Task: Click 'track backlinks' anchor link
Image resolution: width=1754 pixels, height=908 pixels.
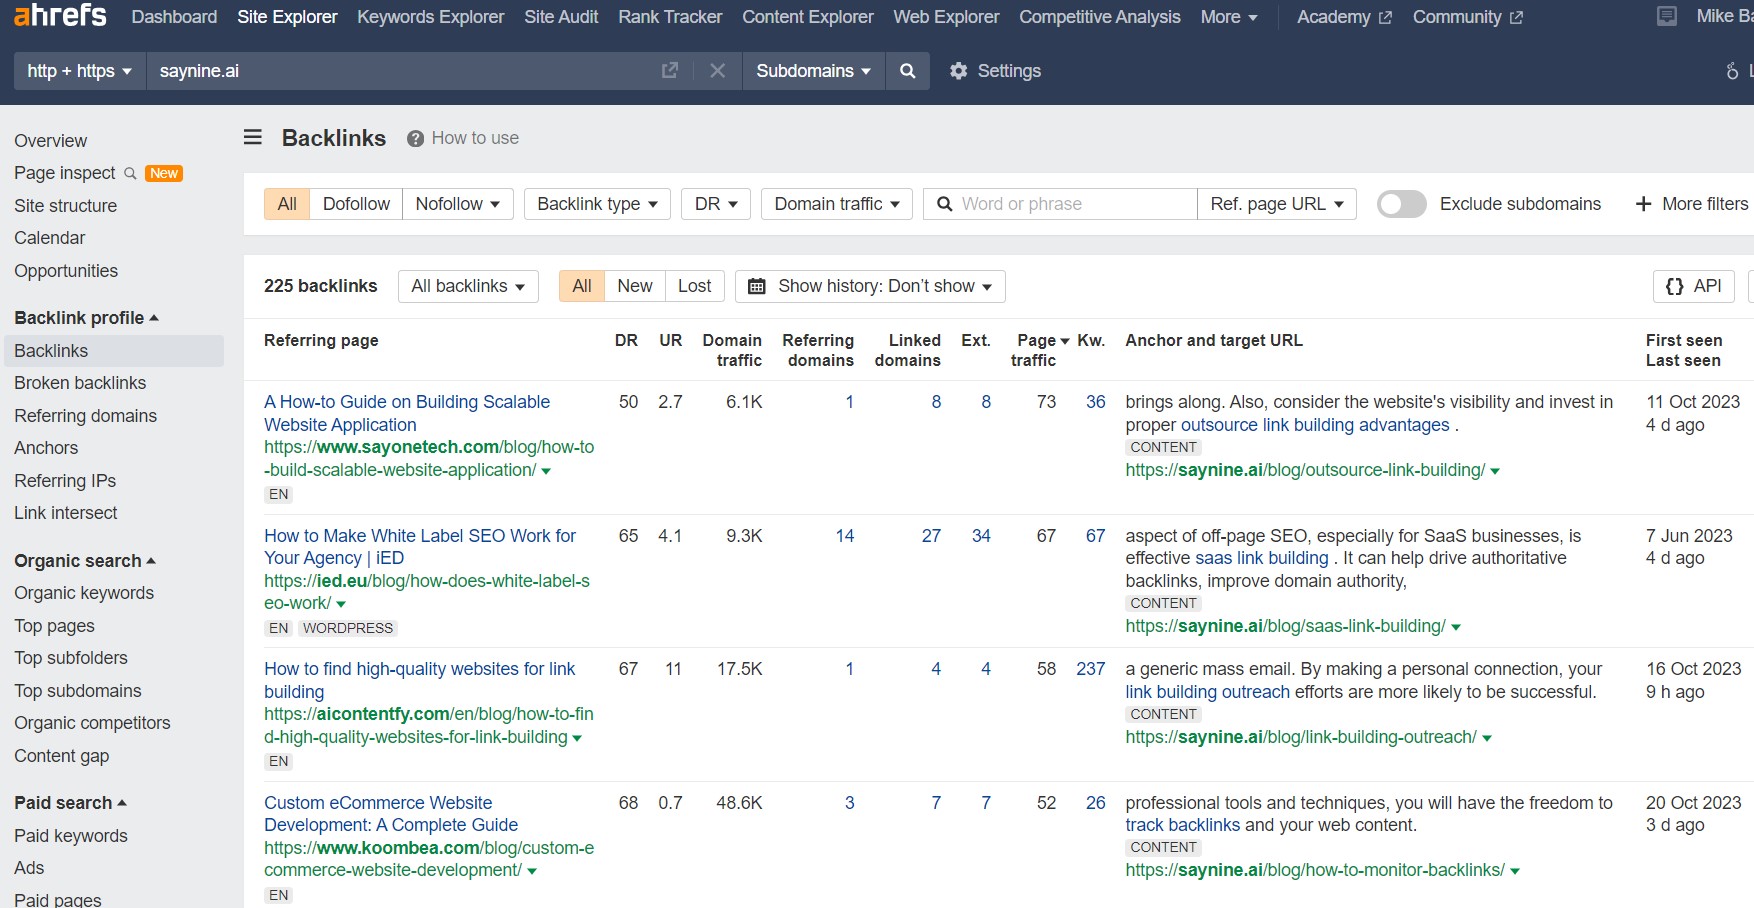Action: tap(1182, 825)
